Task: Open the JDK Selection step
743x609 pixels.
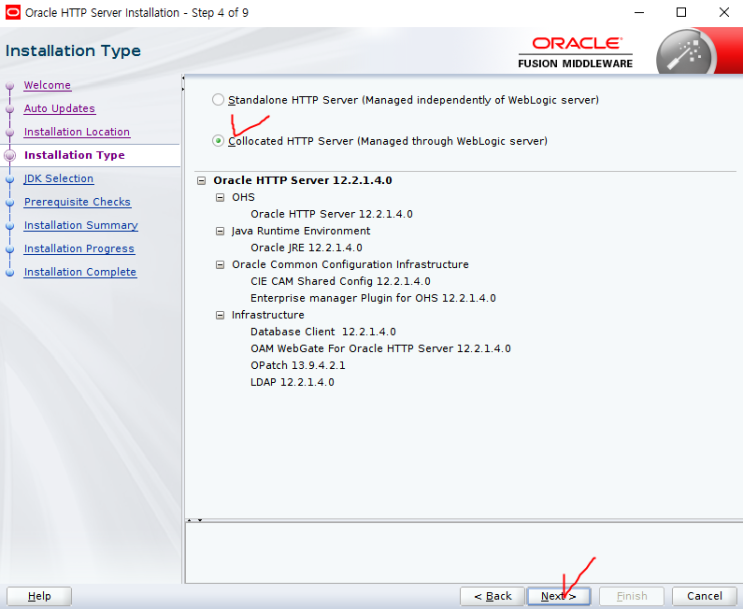Action: coord(59,179)
